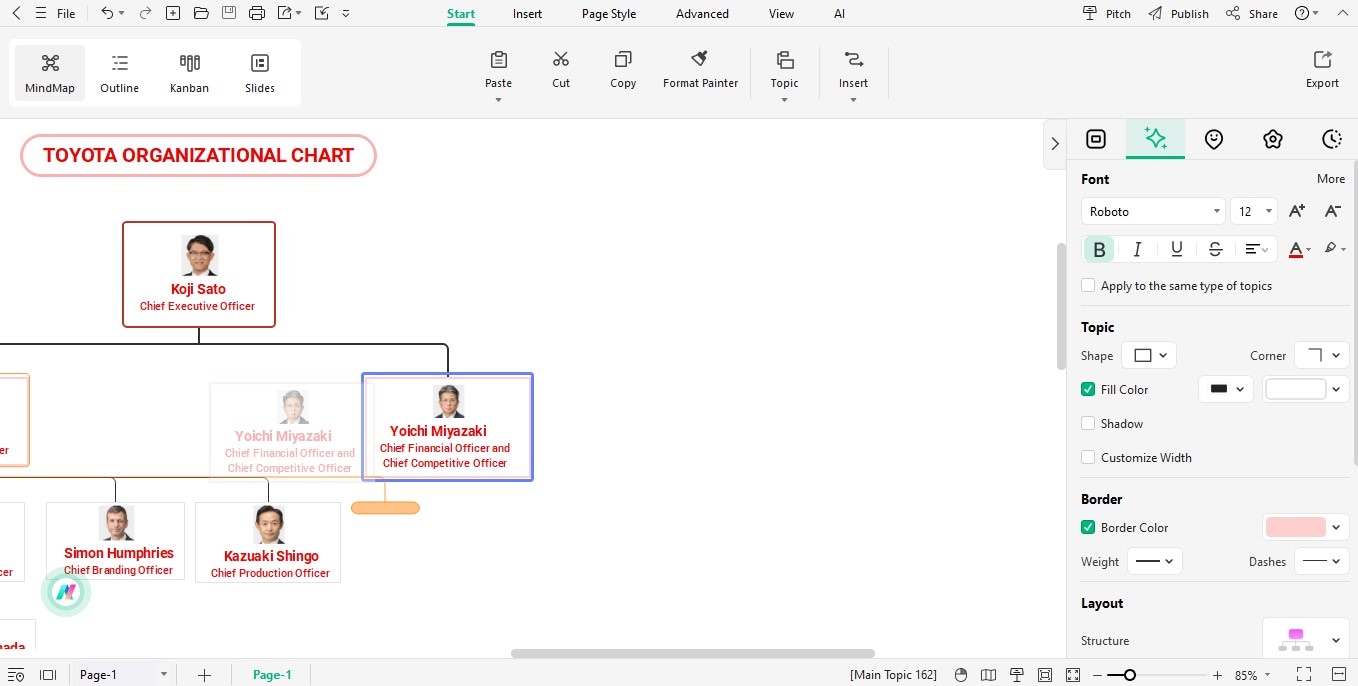Click the New file plus icon
The height and width of the screenshot is (686, 1358).
point(173,13)
